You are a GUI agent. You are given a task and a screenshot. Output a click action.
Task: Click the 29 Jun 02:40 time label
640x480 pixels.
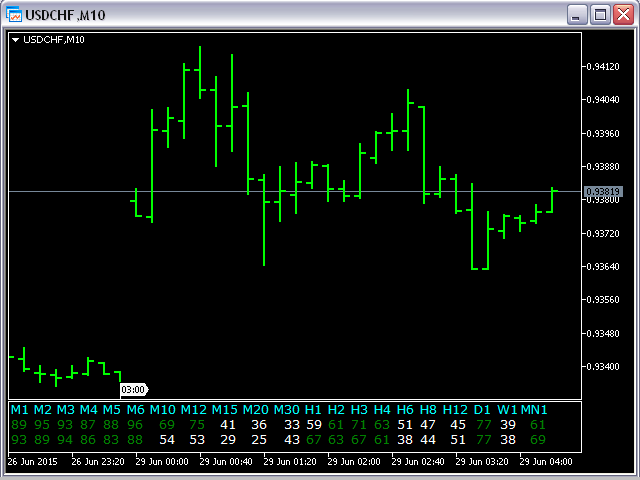[x=418, y=462]
